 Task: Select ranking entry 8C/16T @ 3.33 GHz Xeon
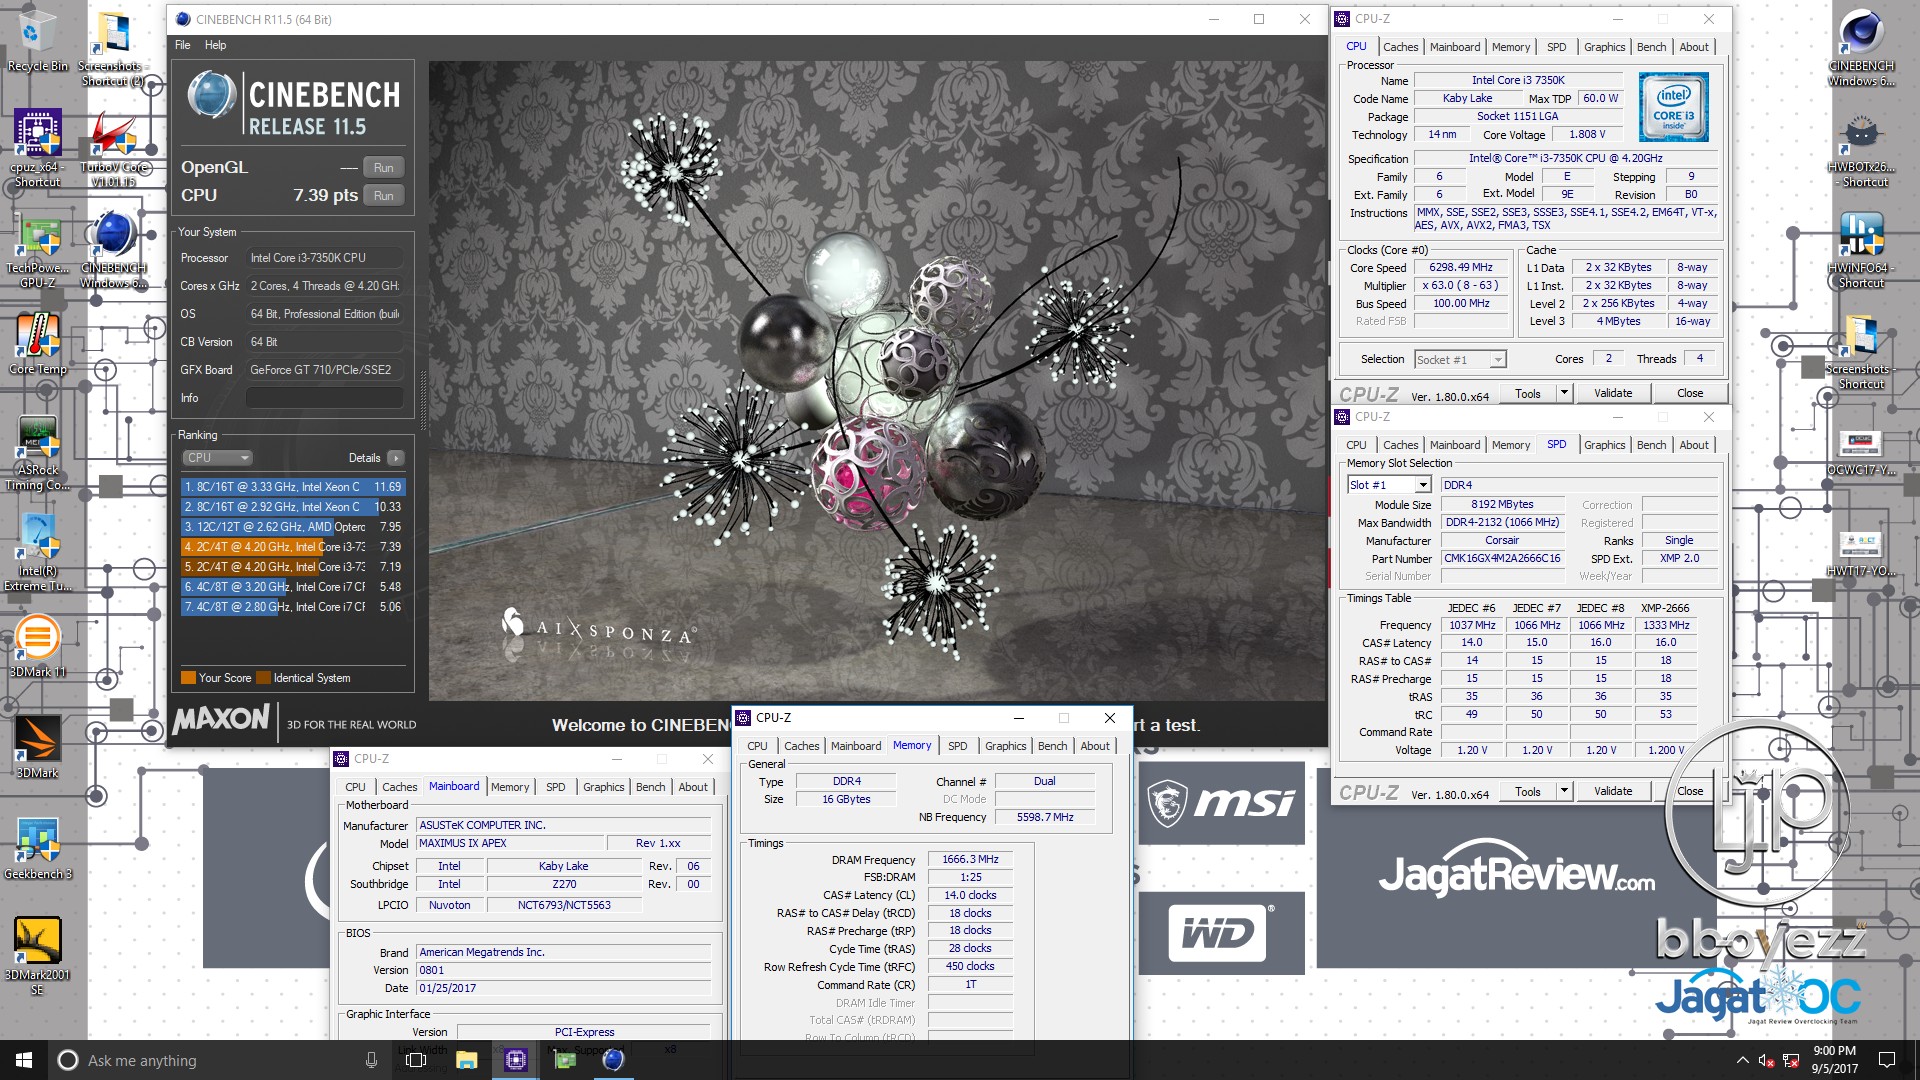coord(292,487)
